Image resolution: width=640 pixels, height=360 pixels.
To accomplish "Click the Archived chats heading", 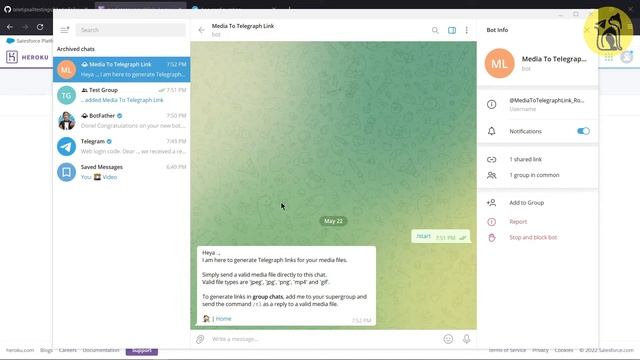I will click(x=76, y=49).
